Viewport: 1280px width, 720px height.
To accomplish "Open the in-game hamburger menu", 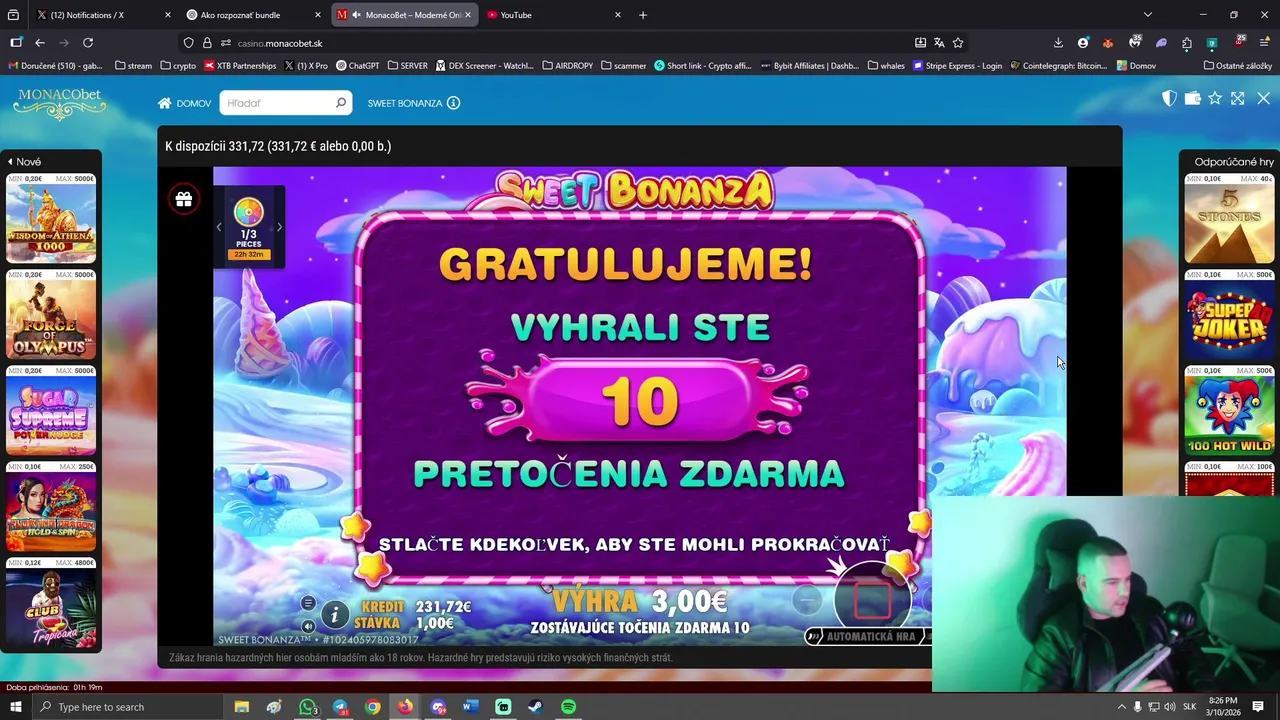I will point(308,603).
